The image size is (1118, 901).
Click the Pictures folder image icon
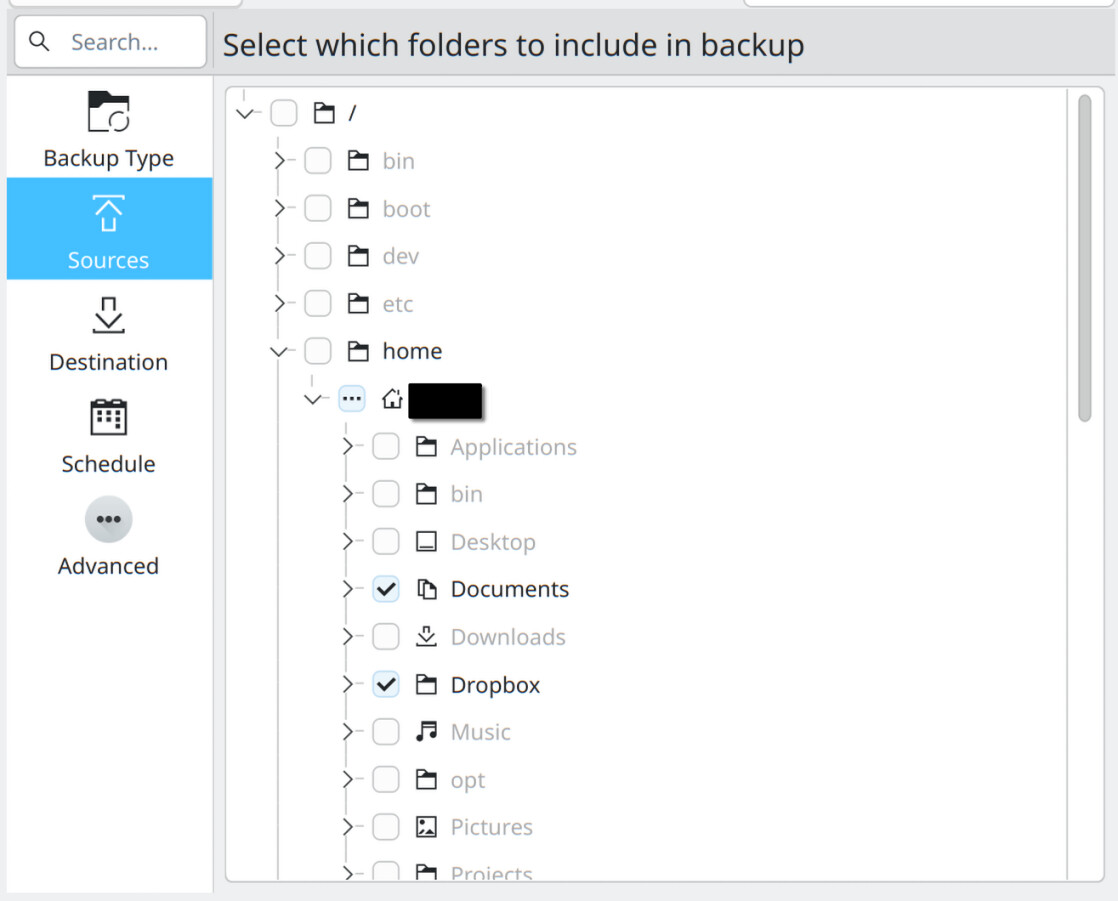(x=426, y=827)
